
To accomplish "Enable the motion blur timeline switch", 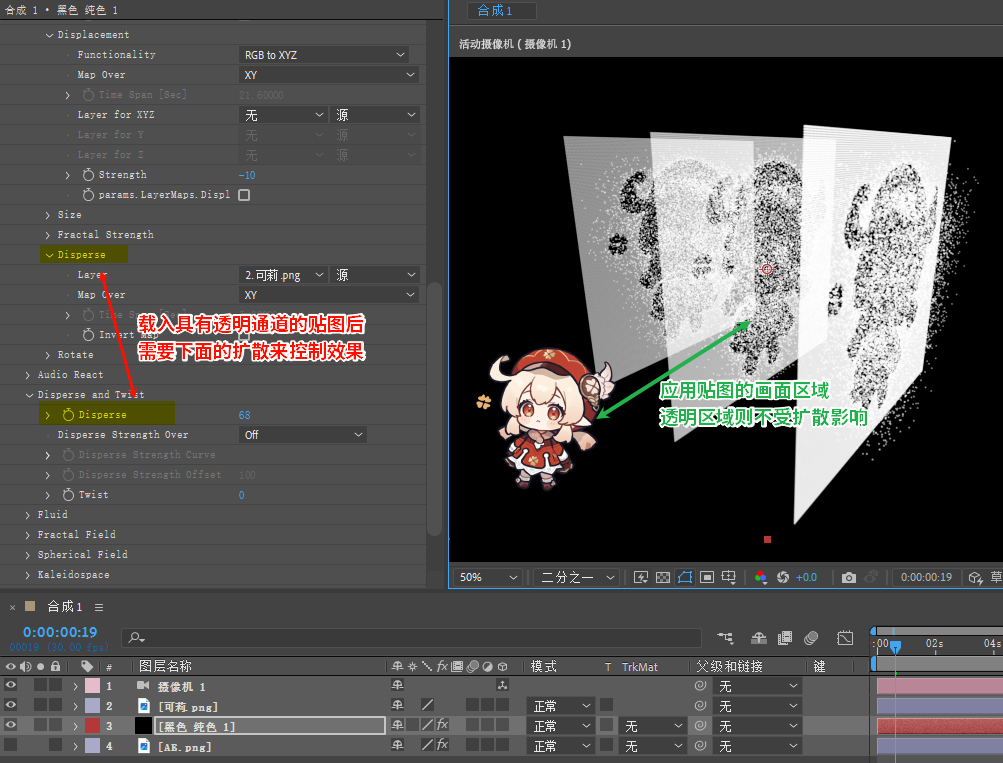I will [x=811, y=638].
